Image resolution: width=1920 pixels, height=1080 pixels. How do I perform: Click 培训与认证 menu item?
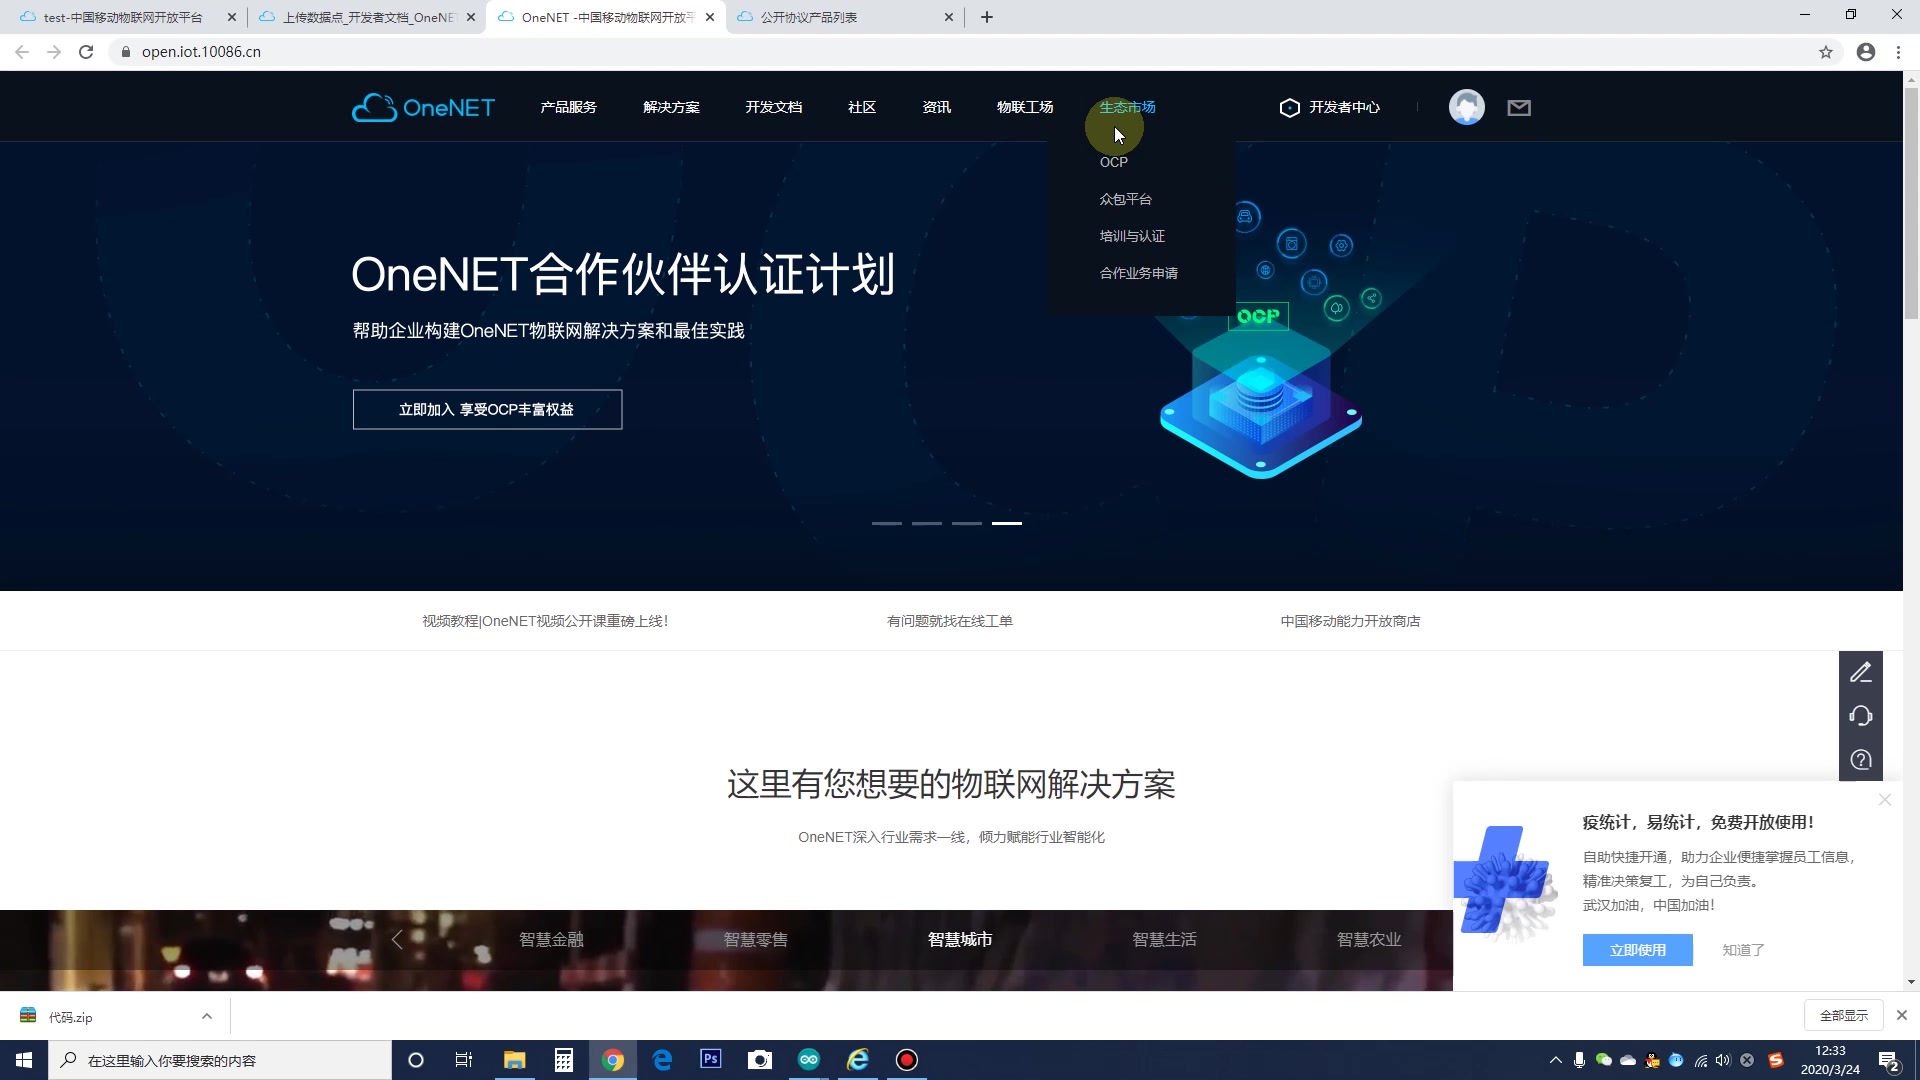(x=1133, y=236)
